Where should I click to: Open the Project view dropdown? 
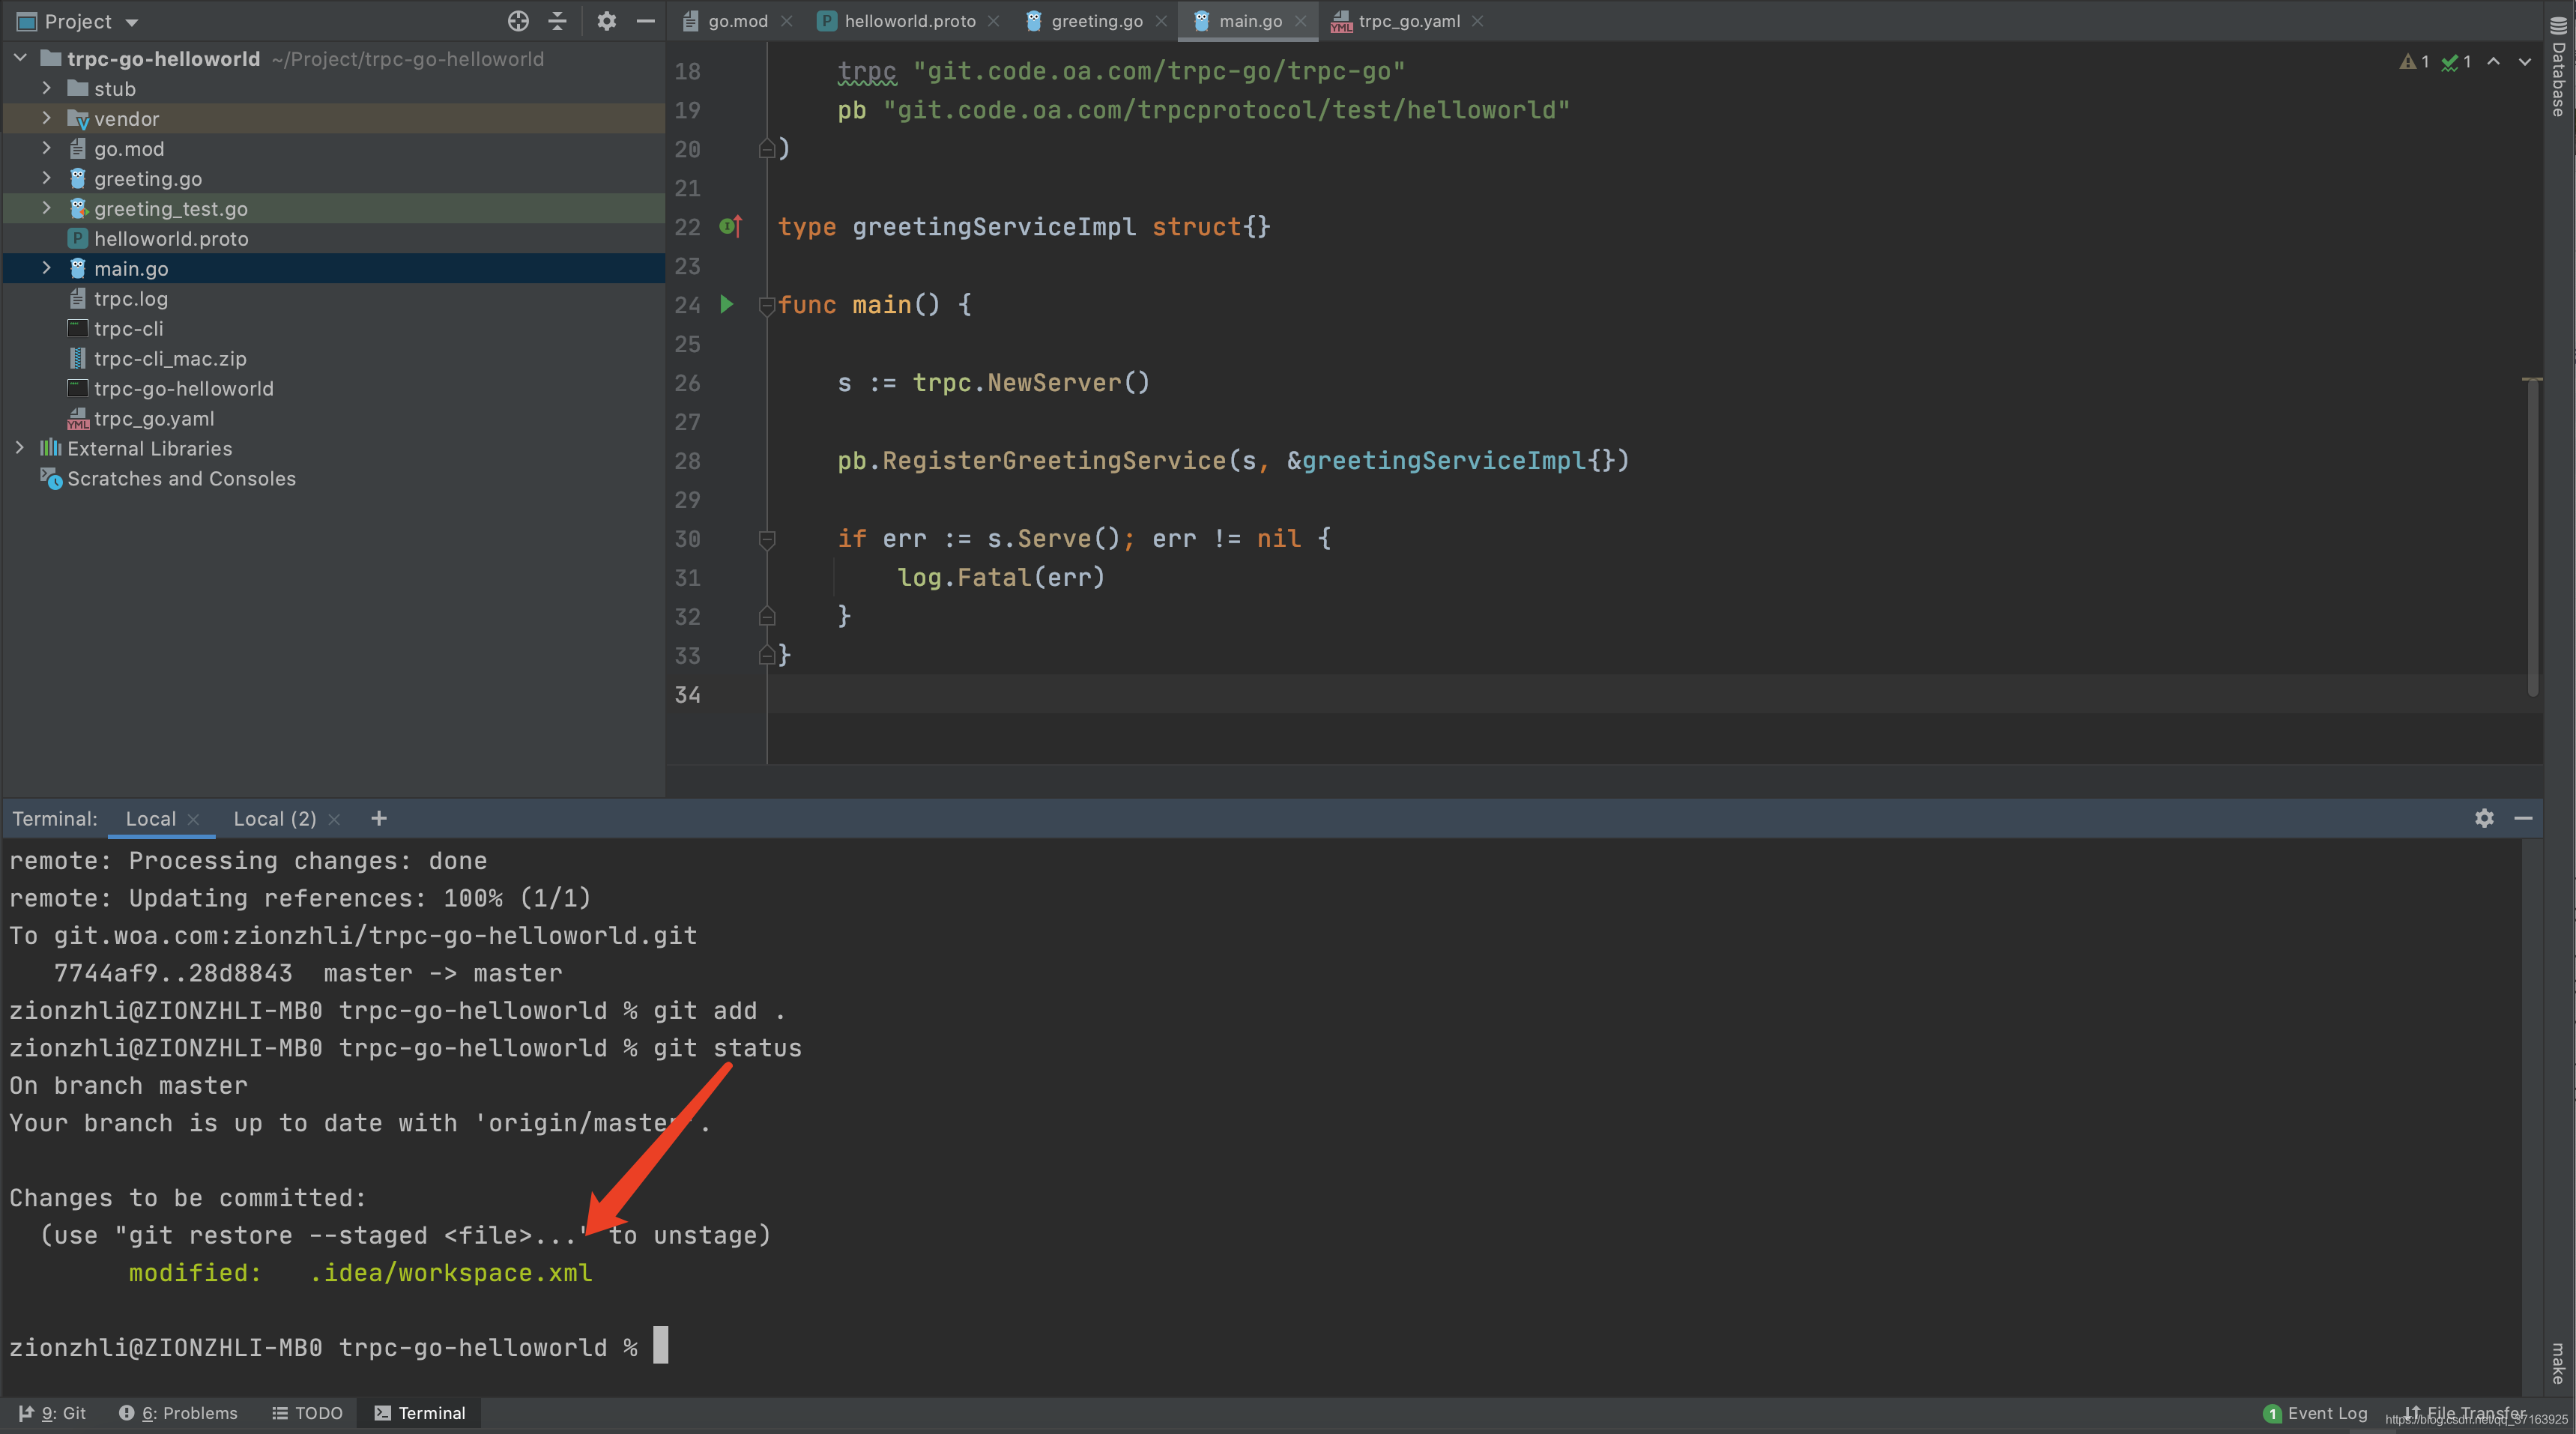pyautogui.click(x=131, y=22)
